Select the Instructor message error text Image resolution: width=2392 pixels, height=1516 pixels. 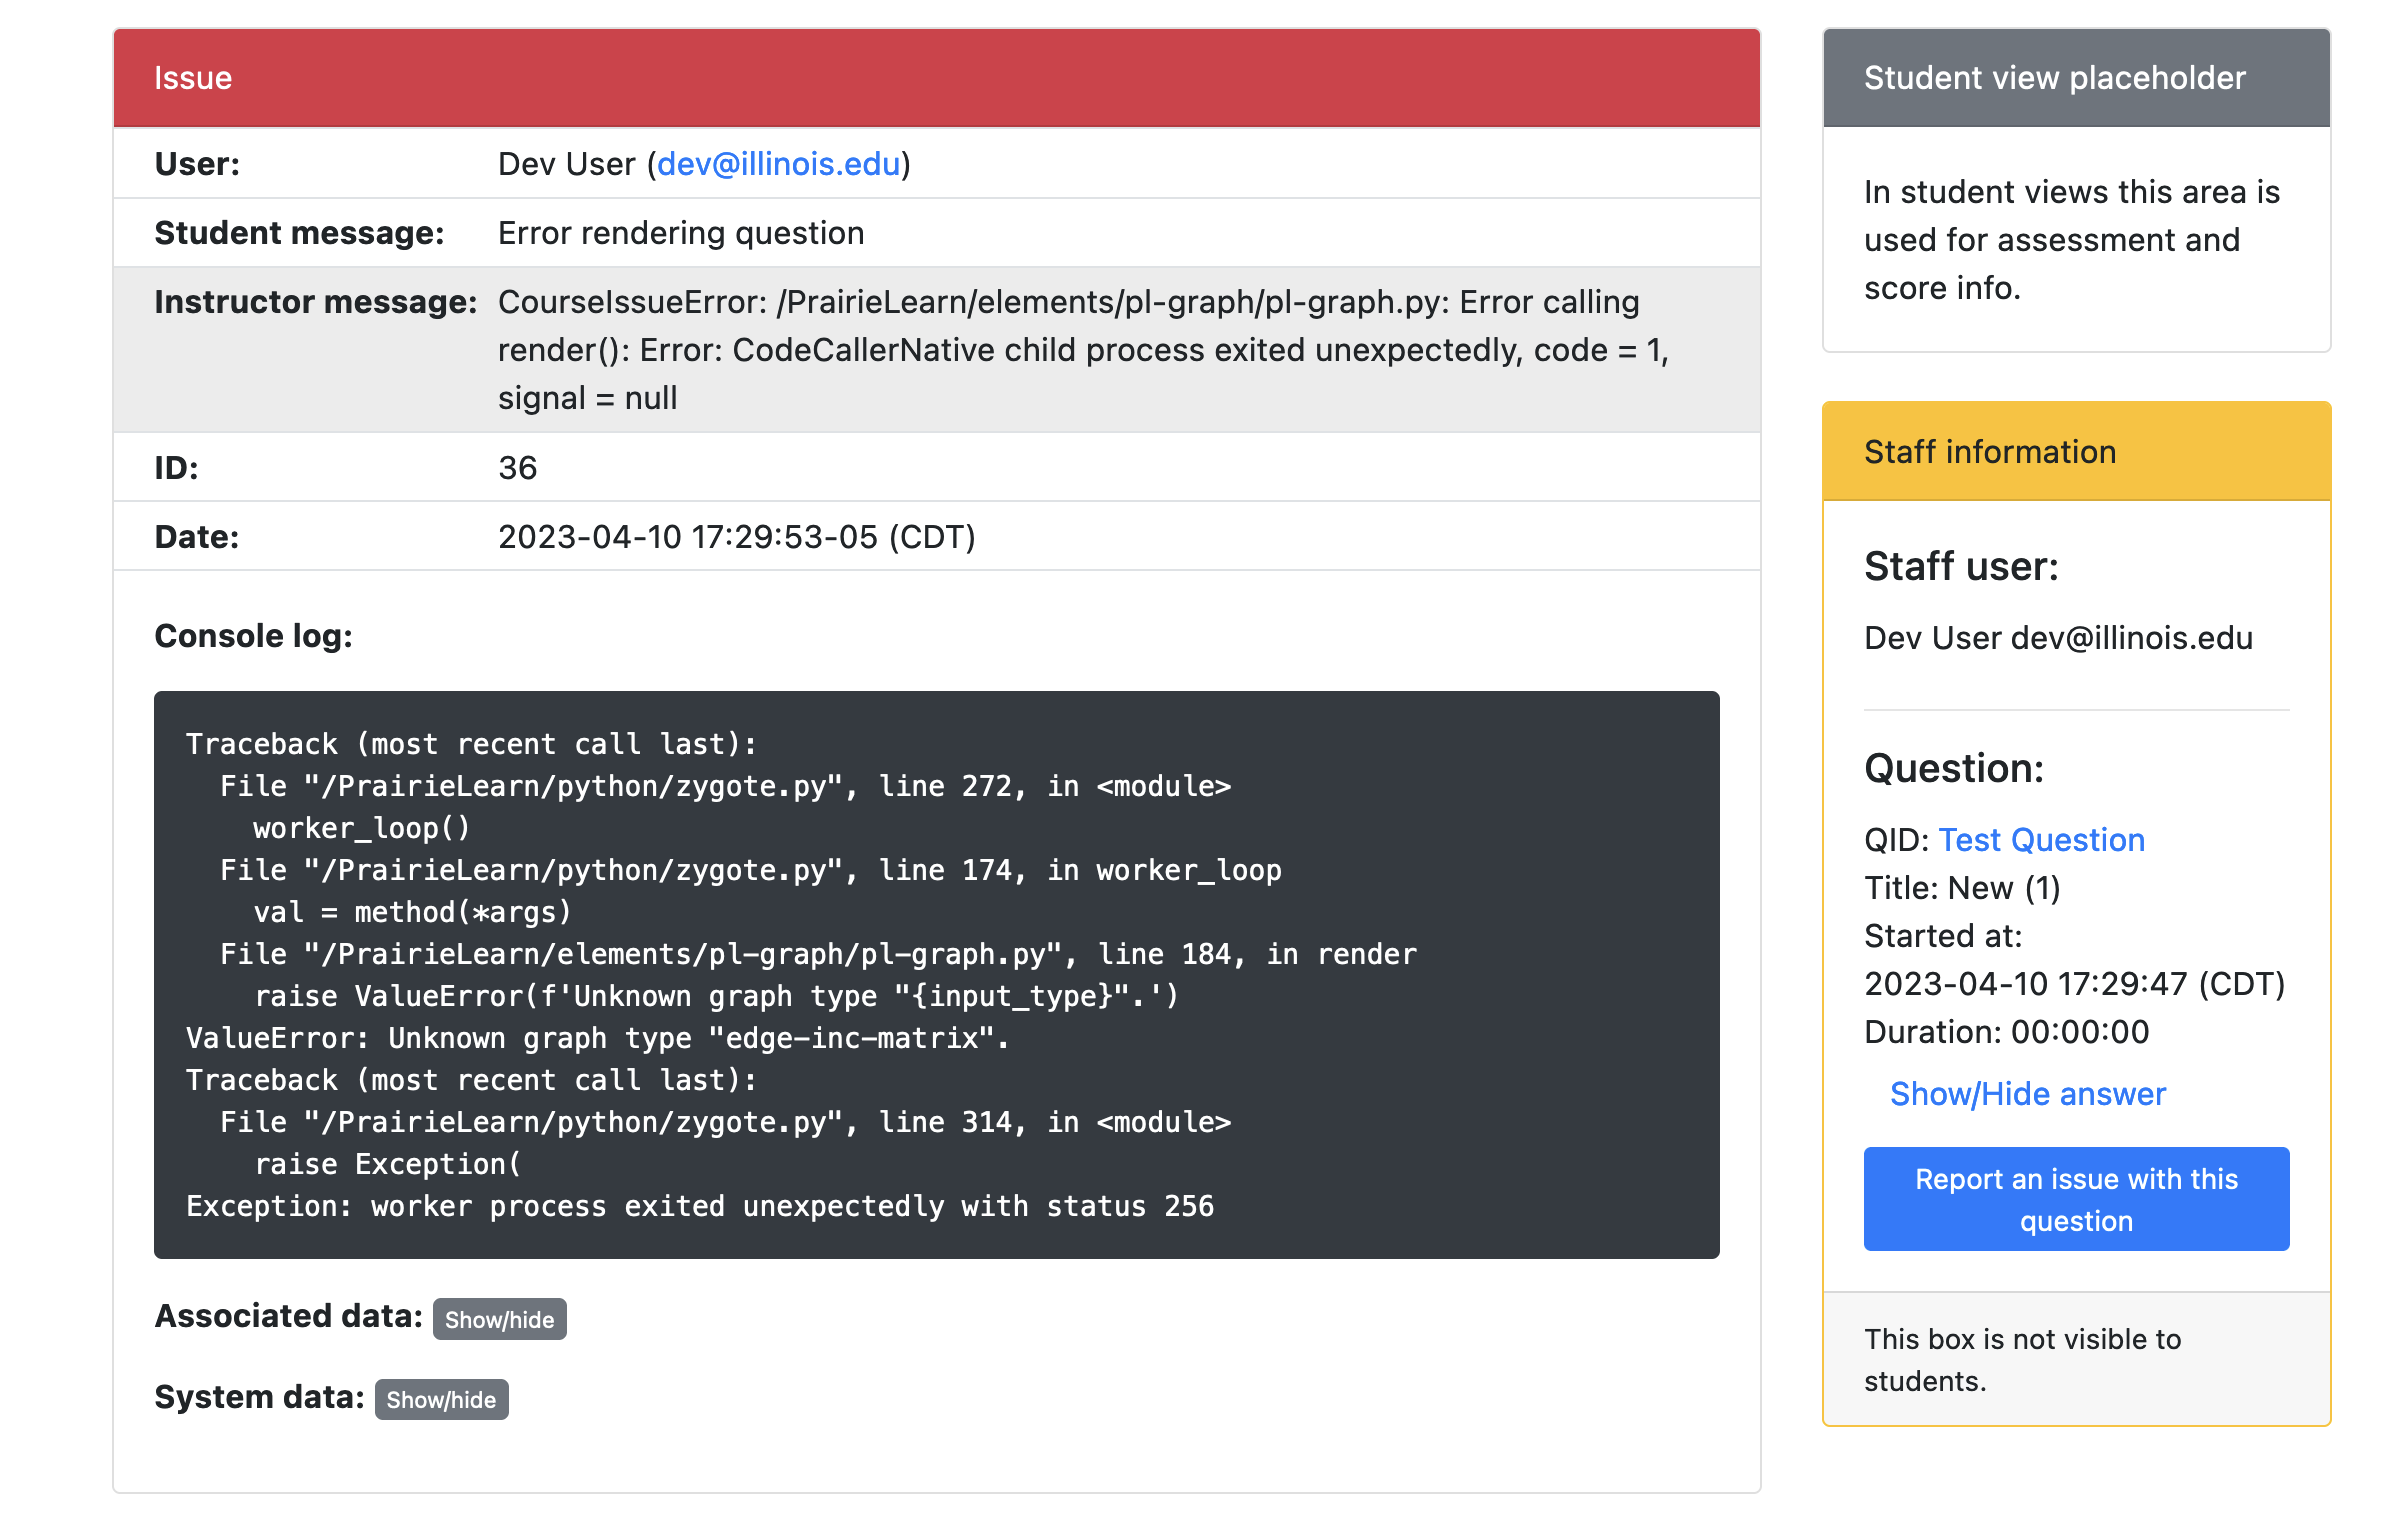1068,349
